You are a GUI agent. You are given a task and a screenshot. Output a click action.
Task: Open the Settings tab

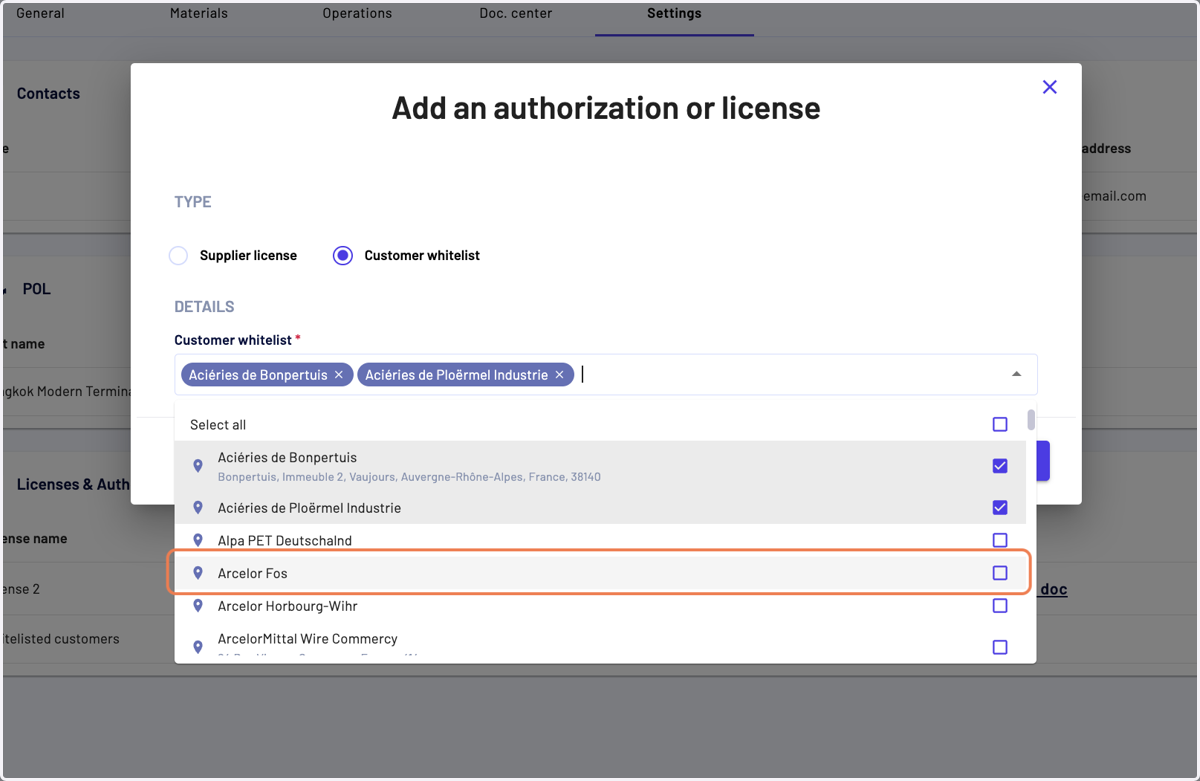674,14
